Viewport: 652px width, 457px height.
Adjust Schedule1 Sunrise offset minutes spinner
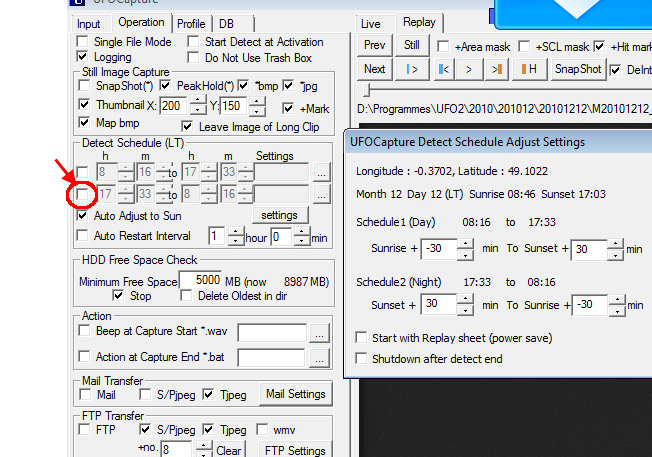tap(450, 248)
